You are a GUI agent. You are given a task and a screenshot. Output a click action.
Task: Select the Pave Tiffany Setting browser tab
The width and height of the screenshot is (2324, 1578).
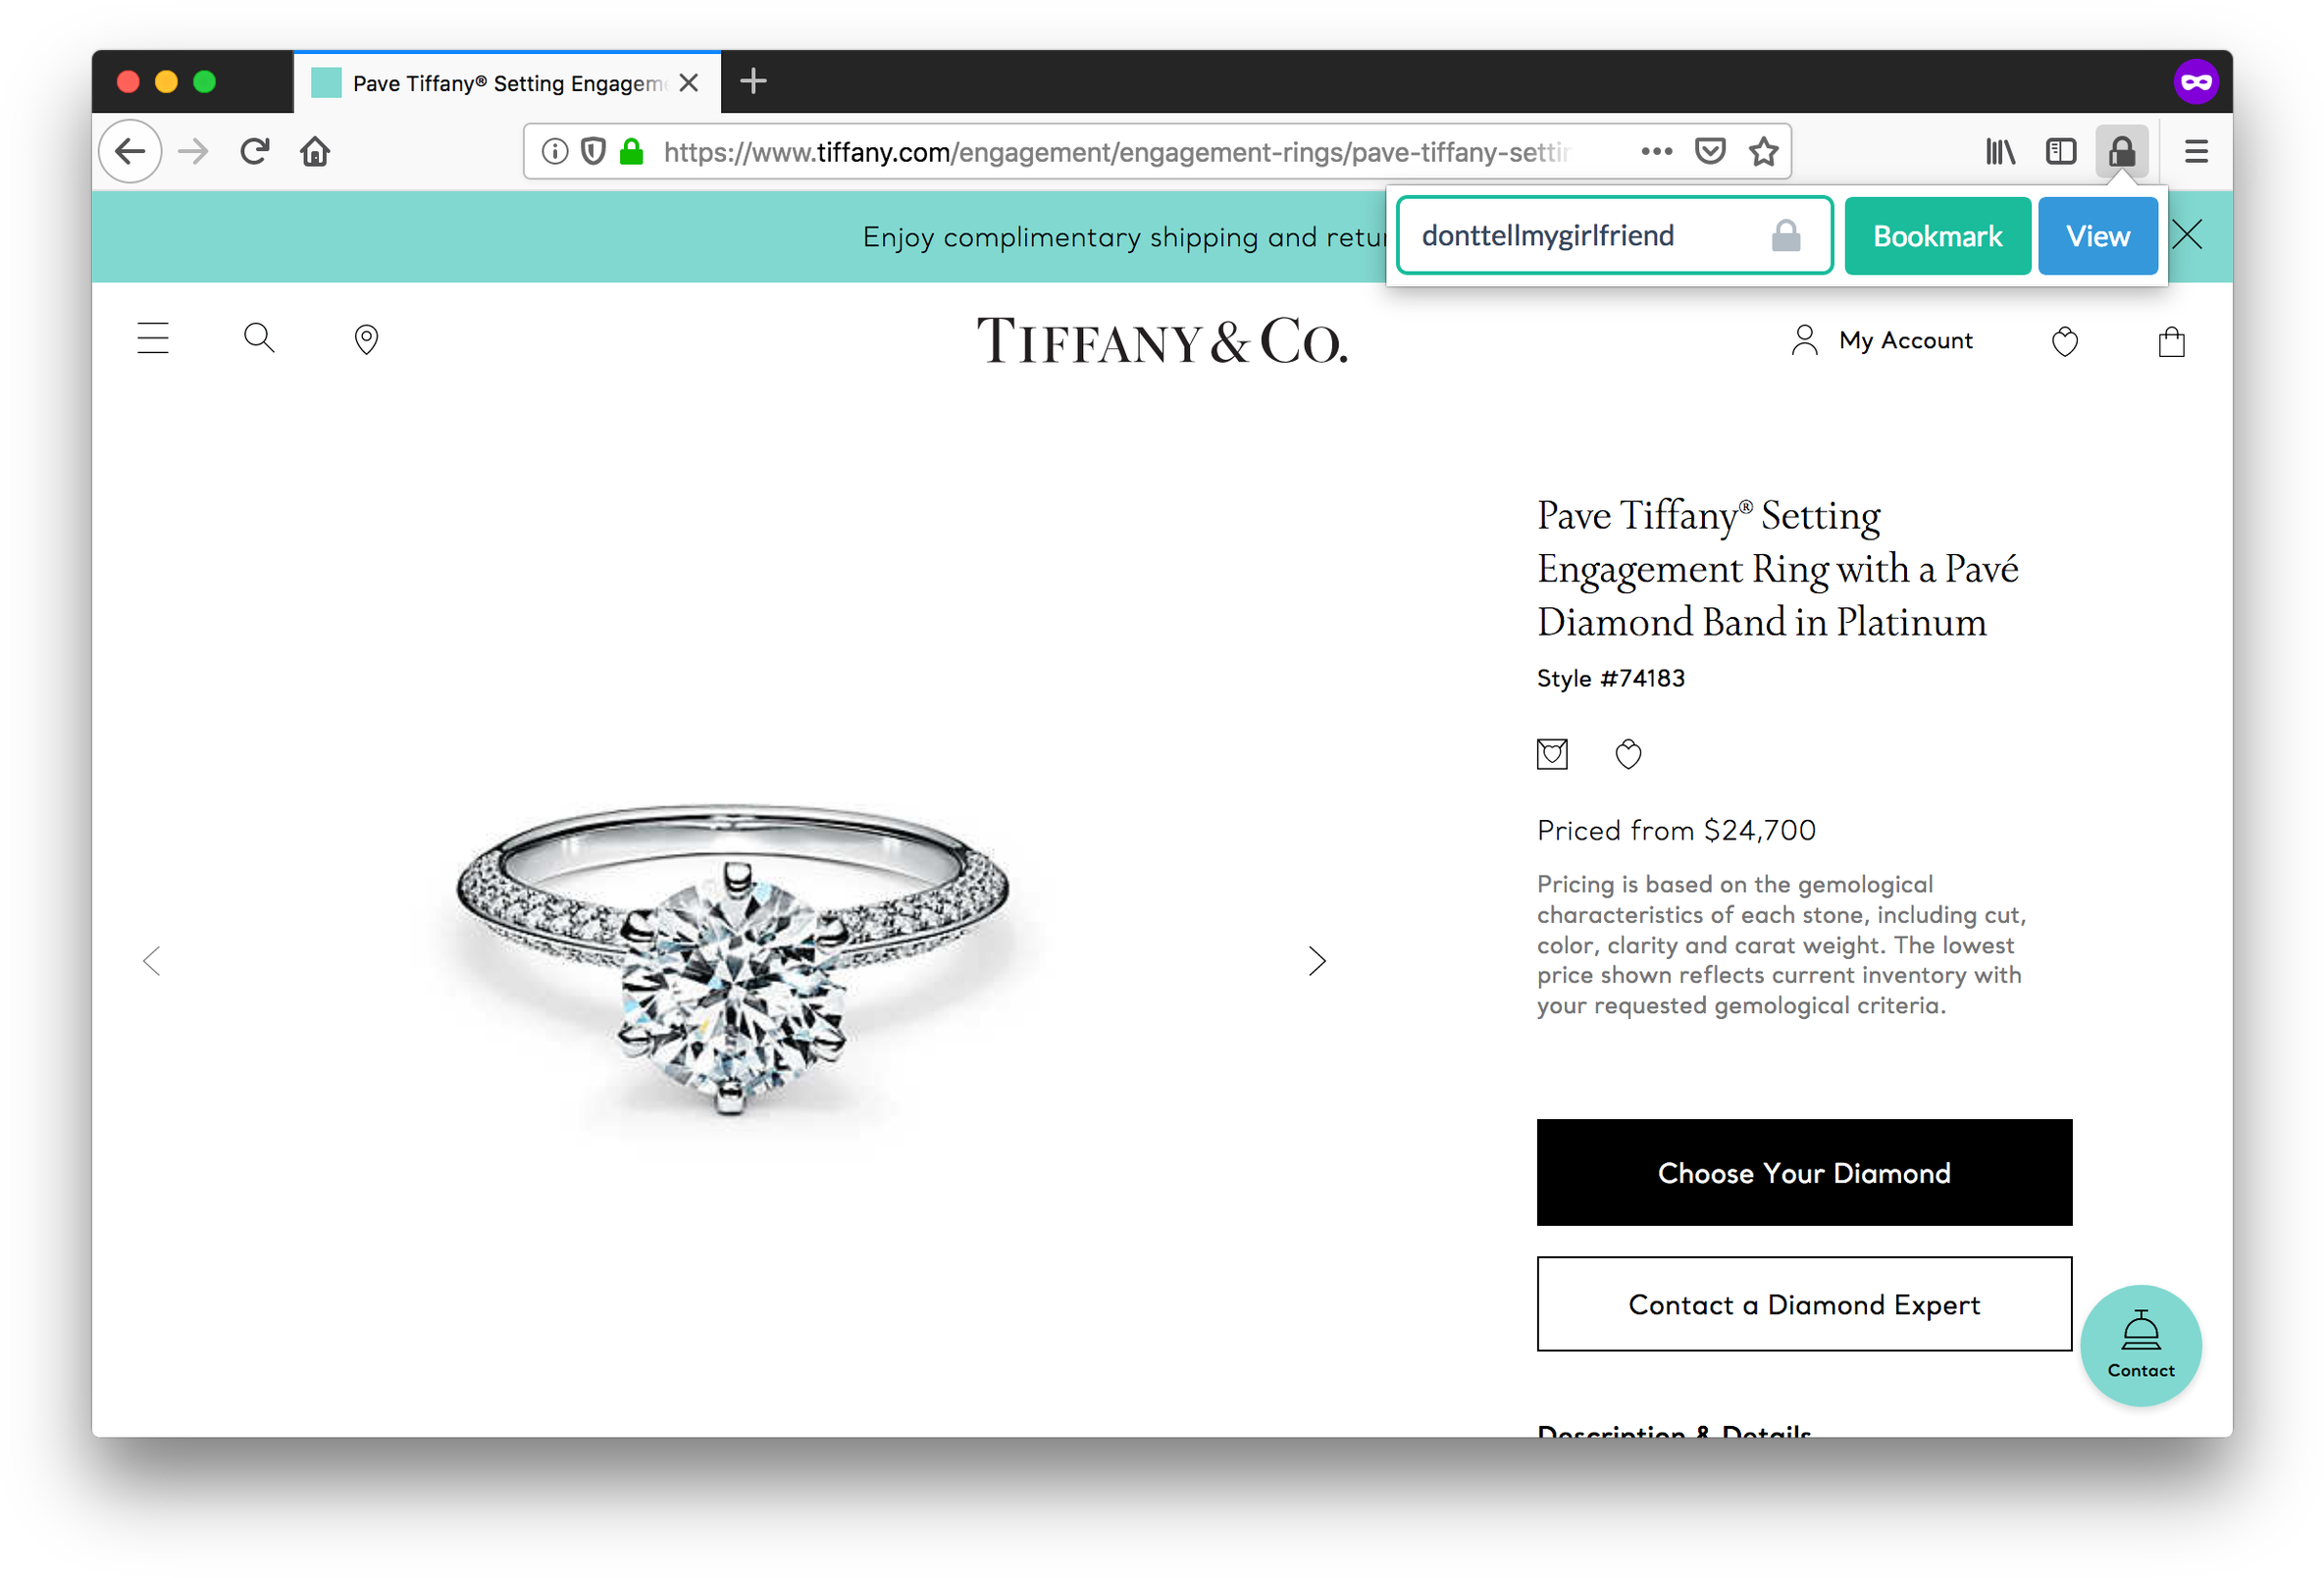(x=506, y=83)
